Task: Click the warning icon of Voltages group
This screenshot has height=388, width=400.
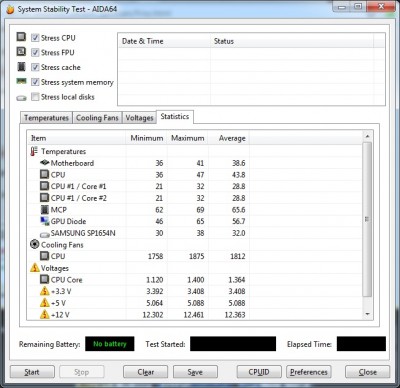Action: coord(35,267)
